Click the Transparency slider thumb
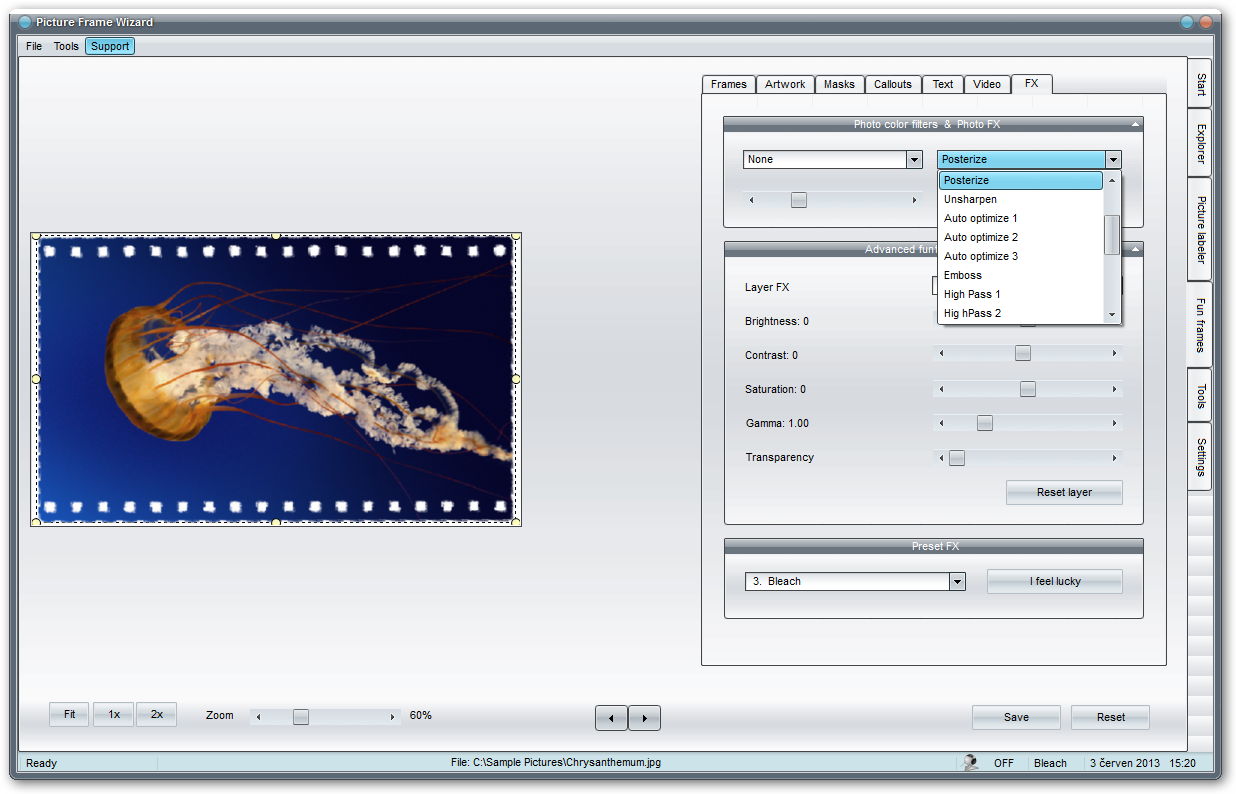 point(957,458)
